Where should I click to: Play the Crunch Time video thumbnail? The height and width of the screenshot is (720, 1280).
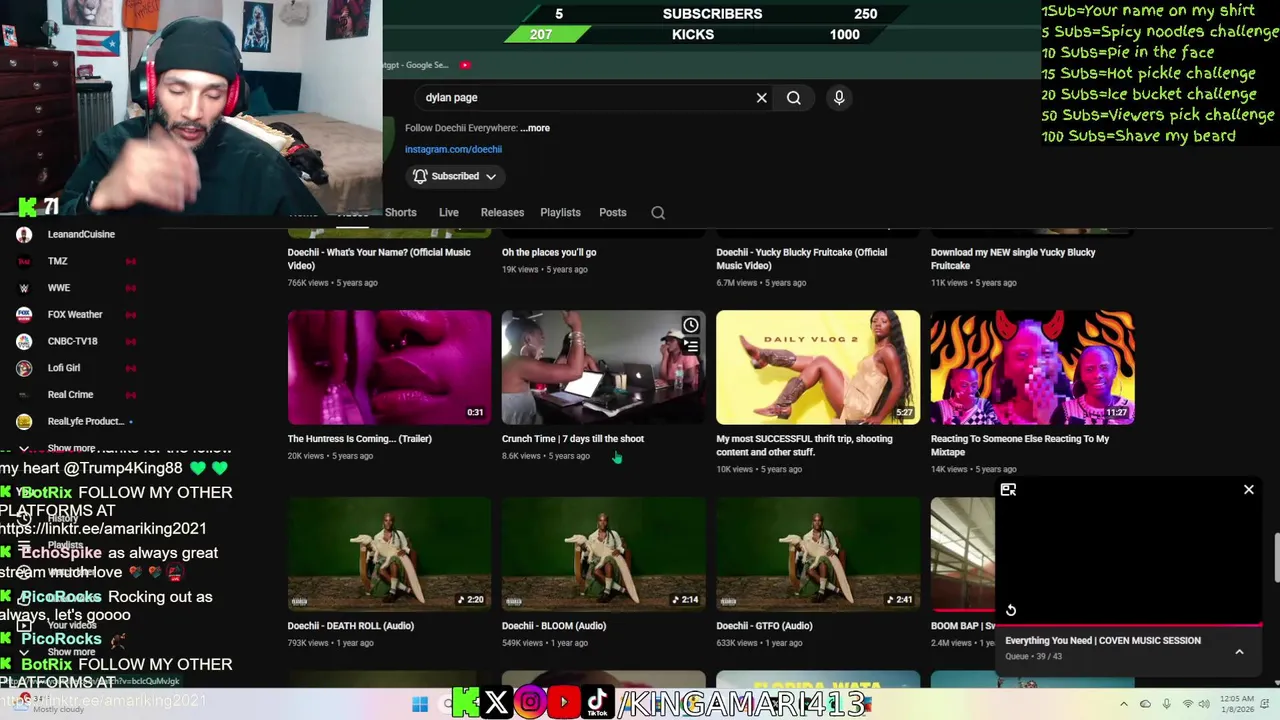point(604,367)
